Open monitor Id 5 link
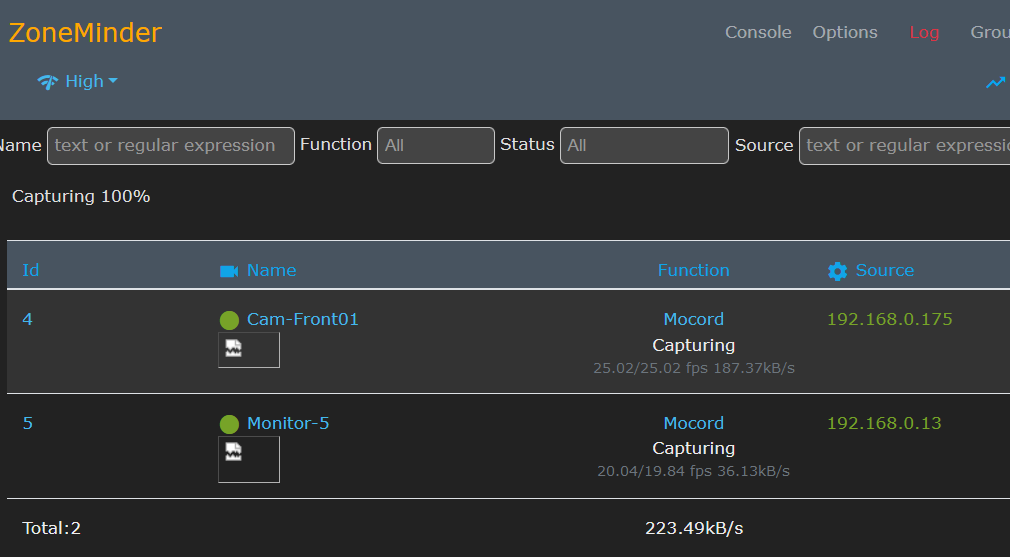 [28, 423]
